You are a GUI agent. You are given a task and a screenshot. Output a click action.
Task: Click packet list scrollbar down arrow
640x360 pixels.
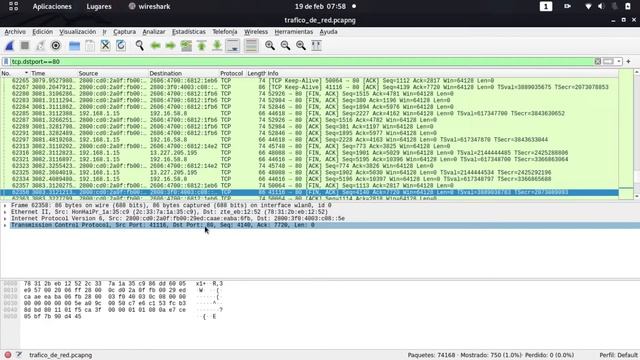click(x=636, y=196)
